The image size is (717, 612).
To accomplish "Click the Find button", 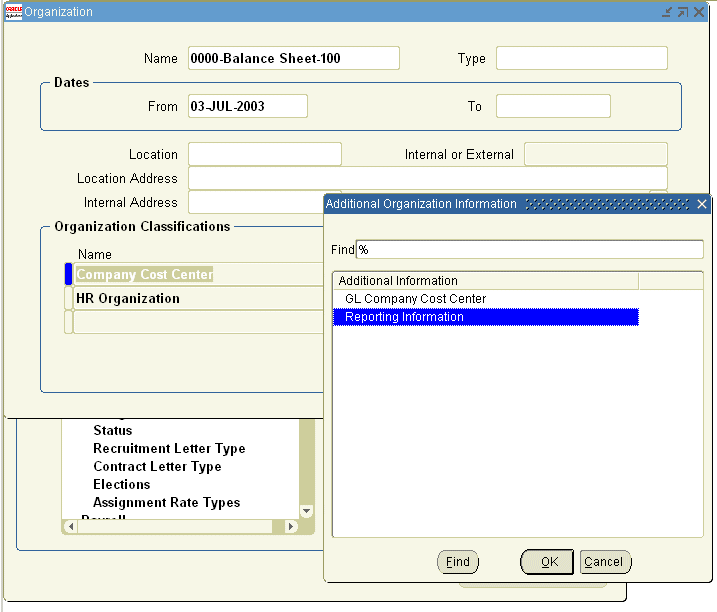I will point(458,562).
